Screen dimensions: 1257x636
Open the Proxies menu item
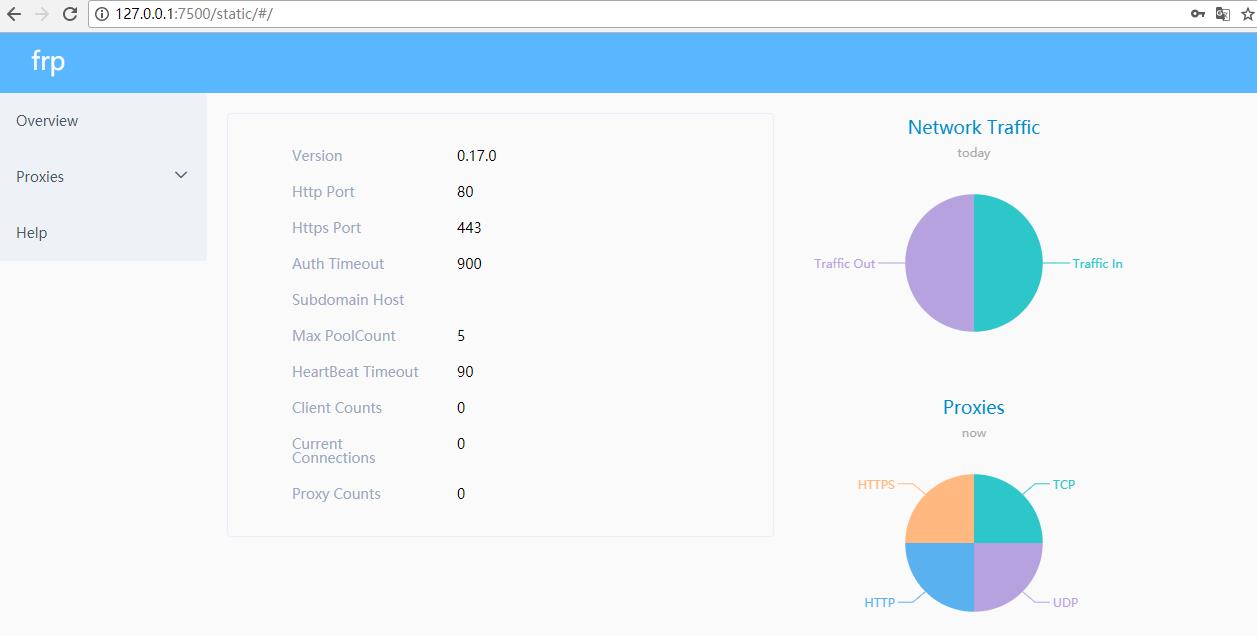(x=103, y=177)
